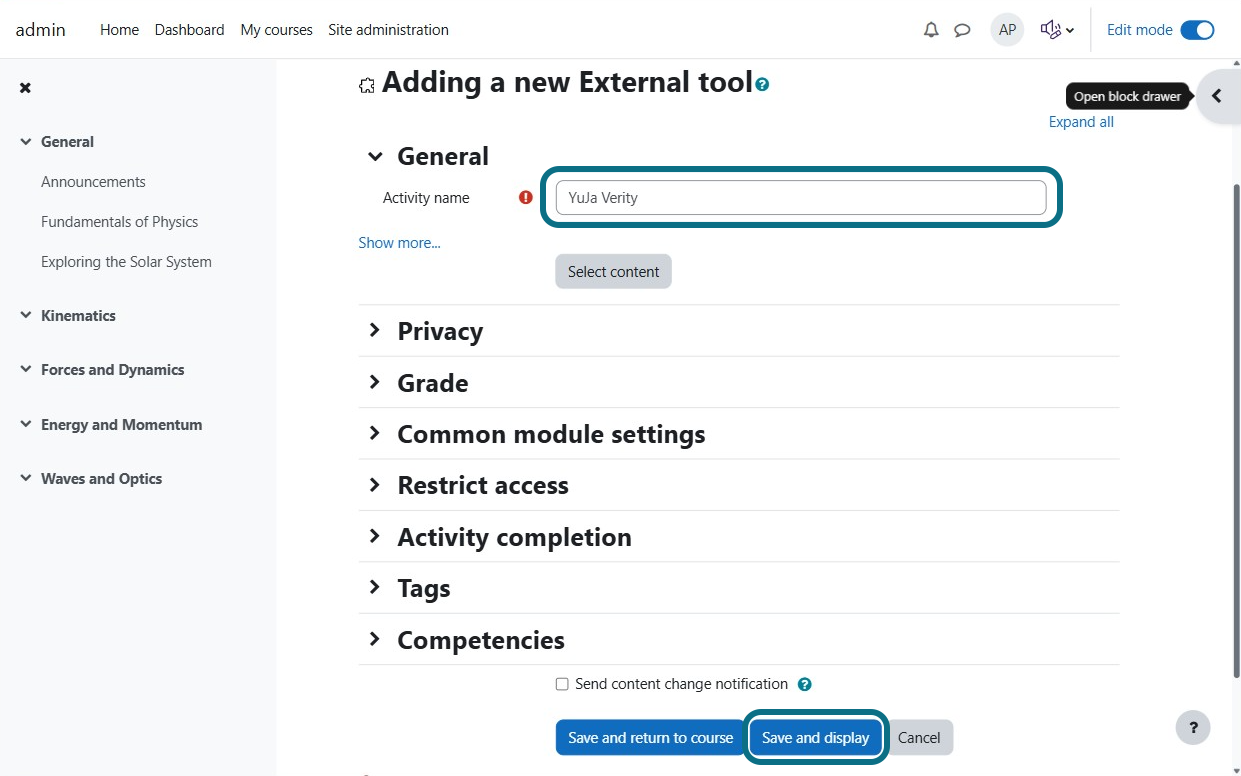Collapse the General form section

(375, 156)
